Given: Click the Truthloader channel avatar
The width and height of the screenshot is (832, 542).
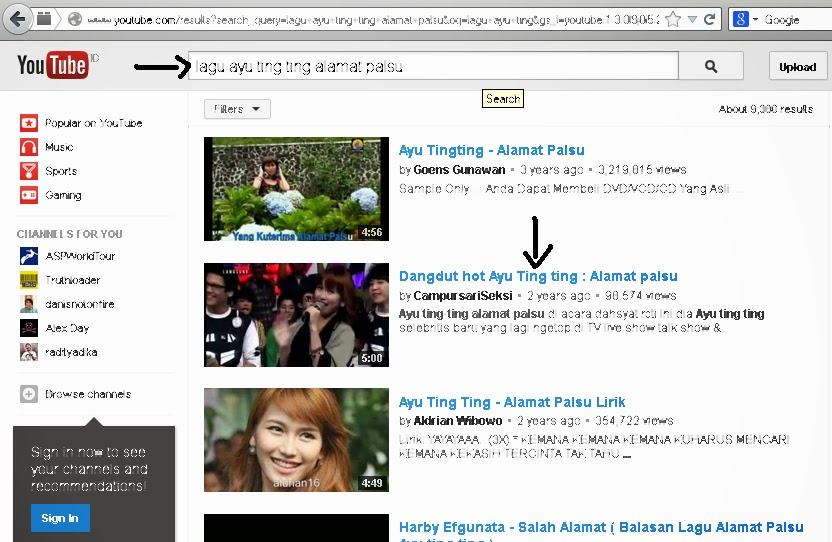Looking at the screenshot, I should coord(29,280).
